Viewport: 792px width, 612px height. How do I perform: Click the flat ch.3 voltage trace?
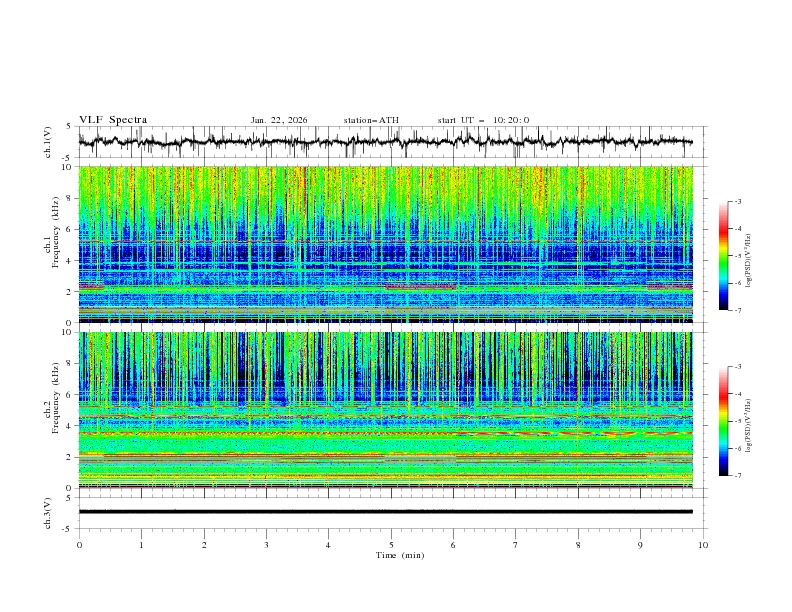click(385, 512)
